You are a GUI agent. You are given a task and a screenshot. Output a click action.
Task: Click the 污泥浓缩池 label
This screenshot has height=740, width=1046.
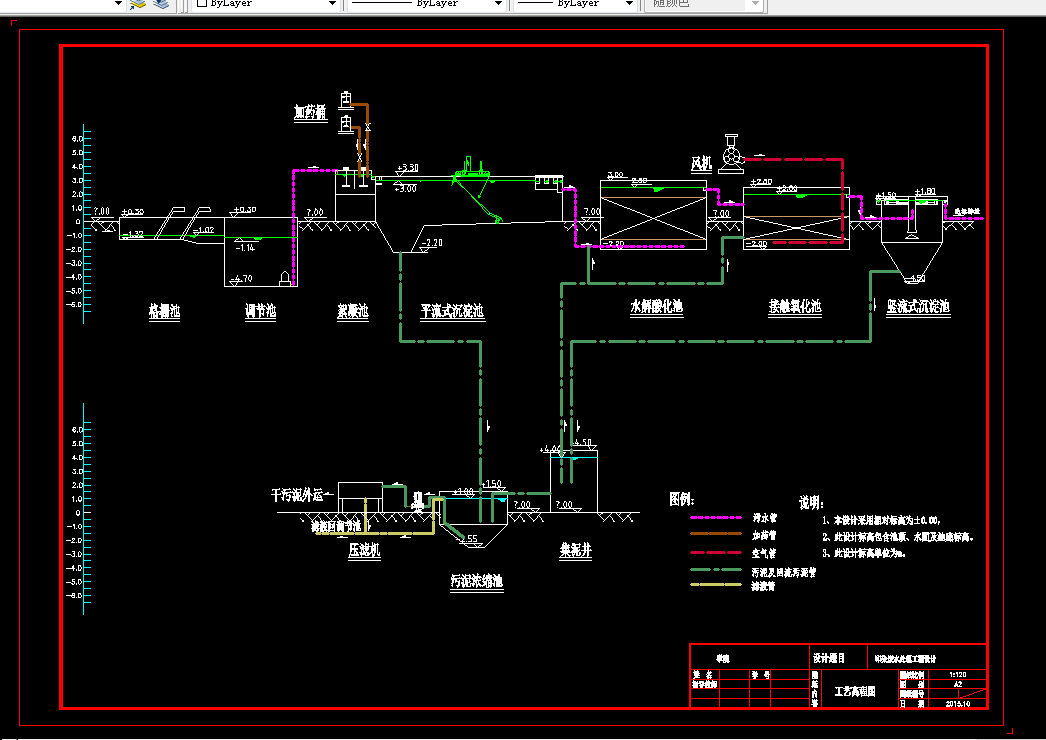476,582
